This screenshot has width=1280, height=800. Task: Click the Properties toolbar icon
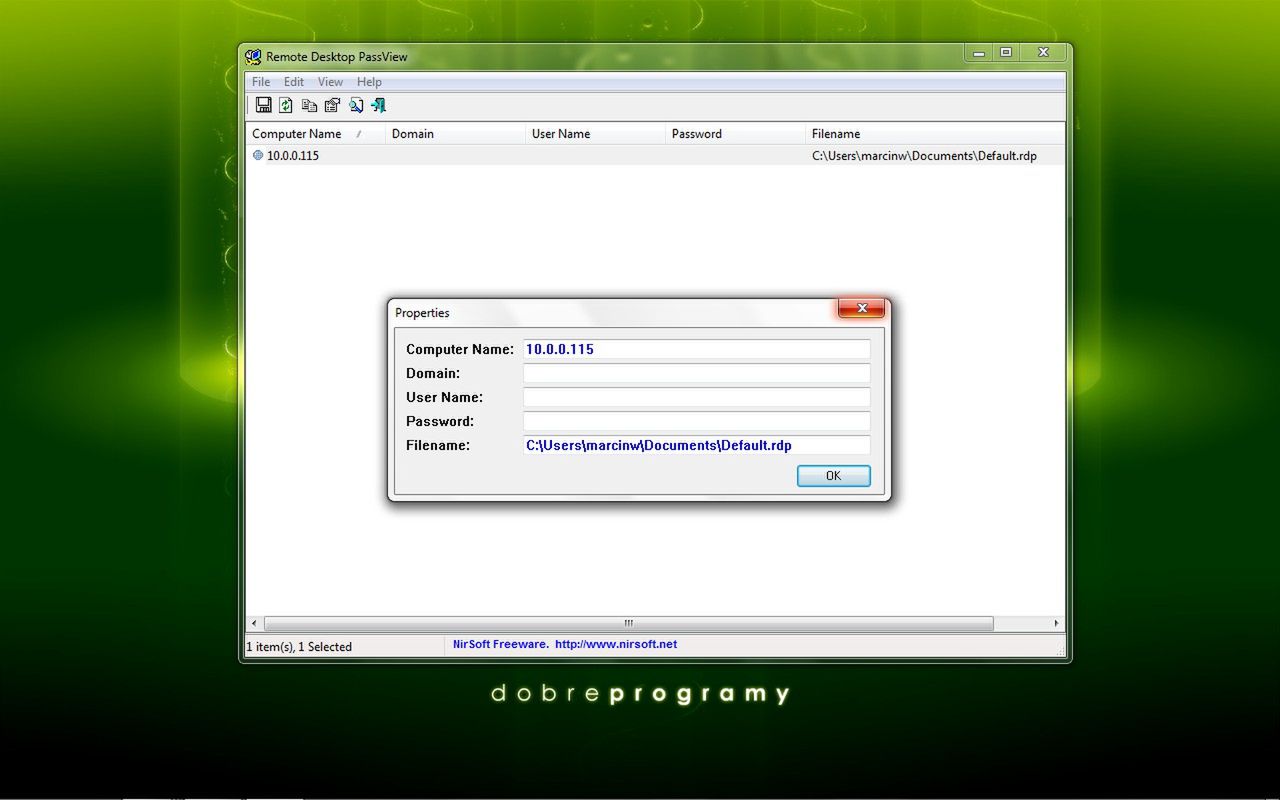(332, 105)
